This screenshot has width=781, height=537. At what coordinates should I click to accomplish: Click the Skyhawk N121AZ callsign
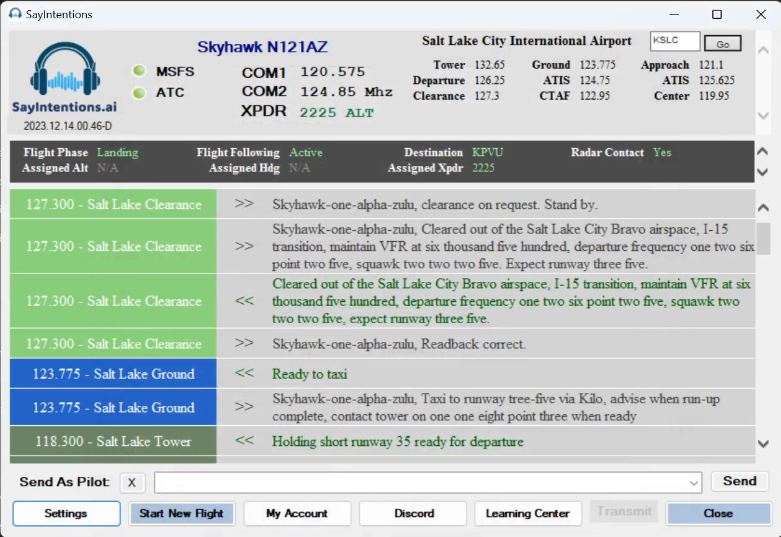(x=262, y=47)
